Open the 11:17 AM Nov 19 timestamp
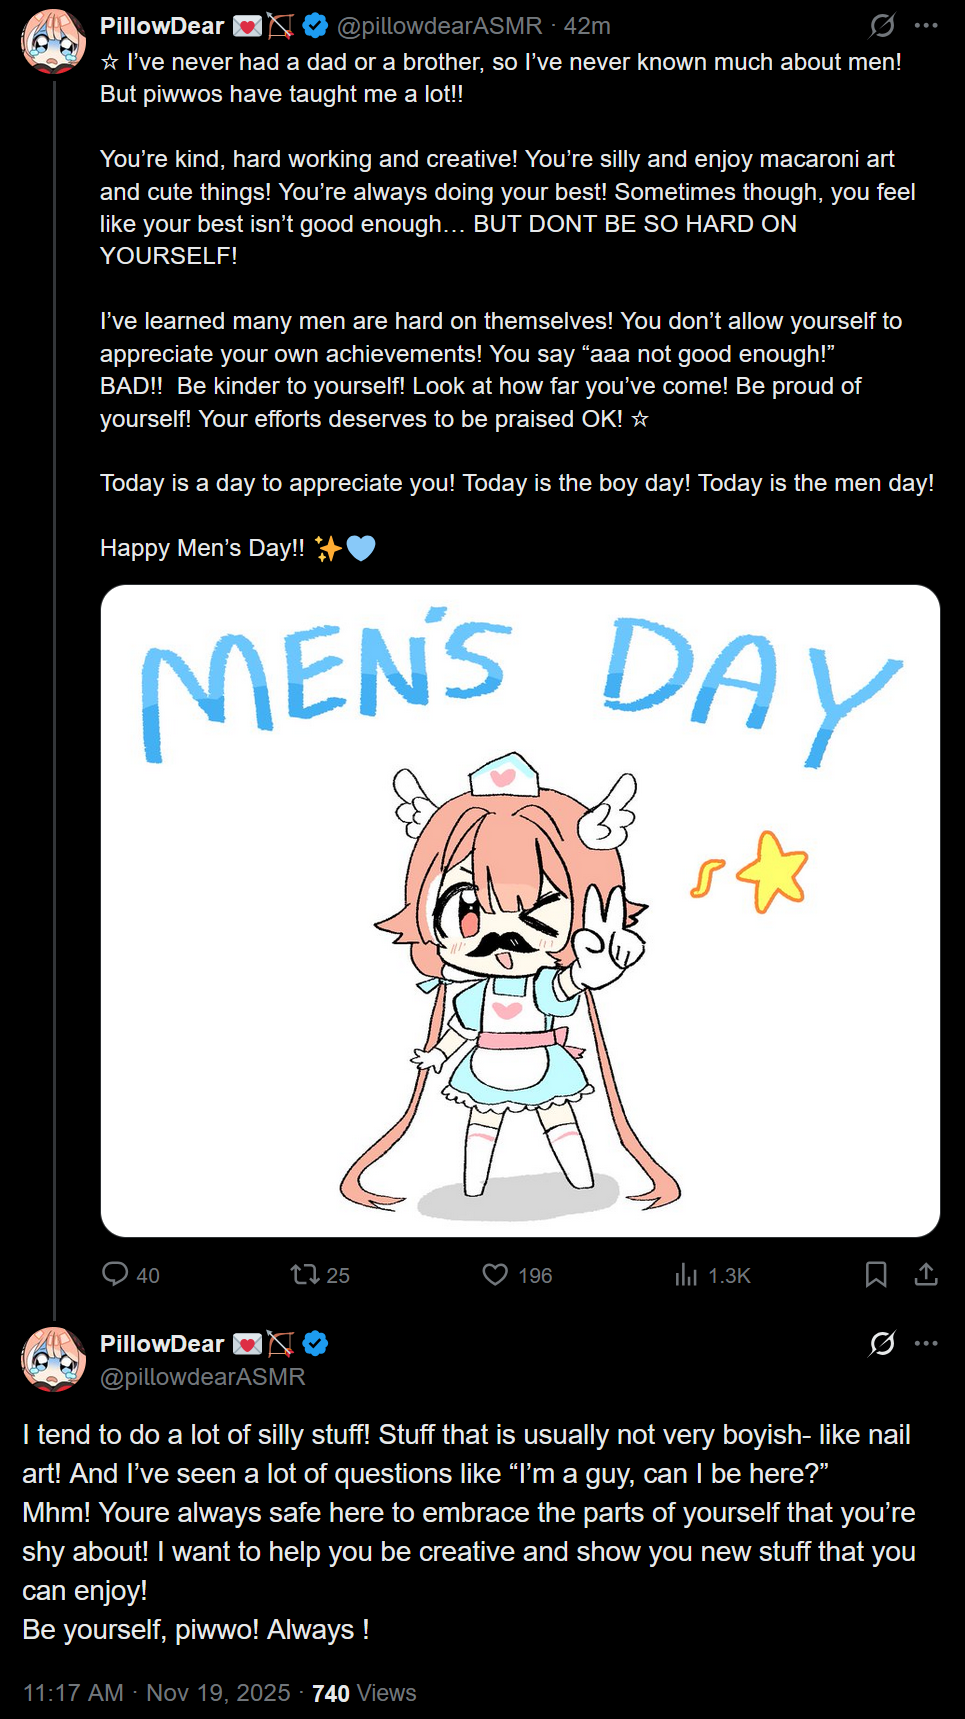 click(x=156, y=1692)
